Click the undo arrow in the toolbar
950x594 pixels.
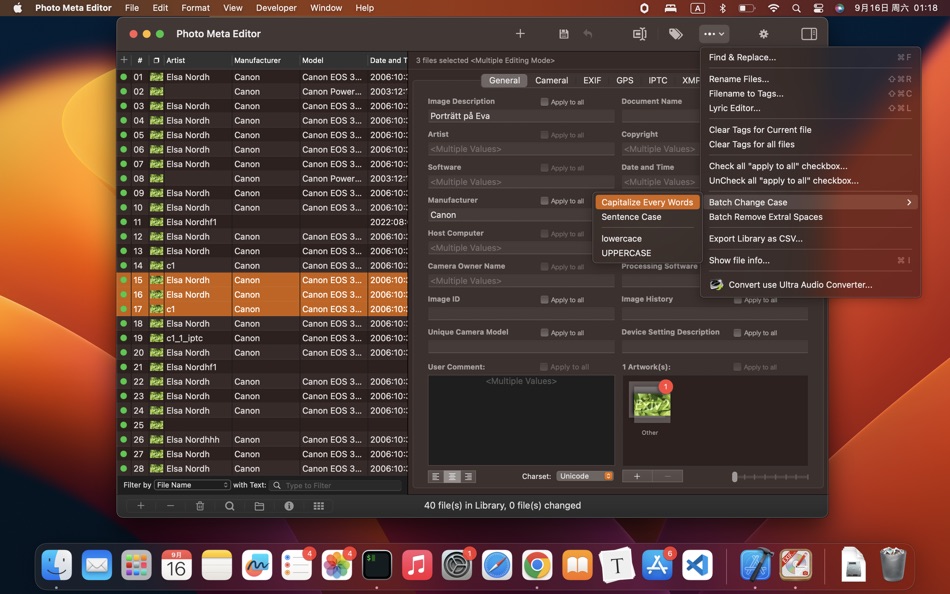click(588, 34)
